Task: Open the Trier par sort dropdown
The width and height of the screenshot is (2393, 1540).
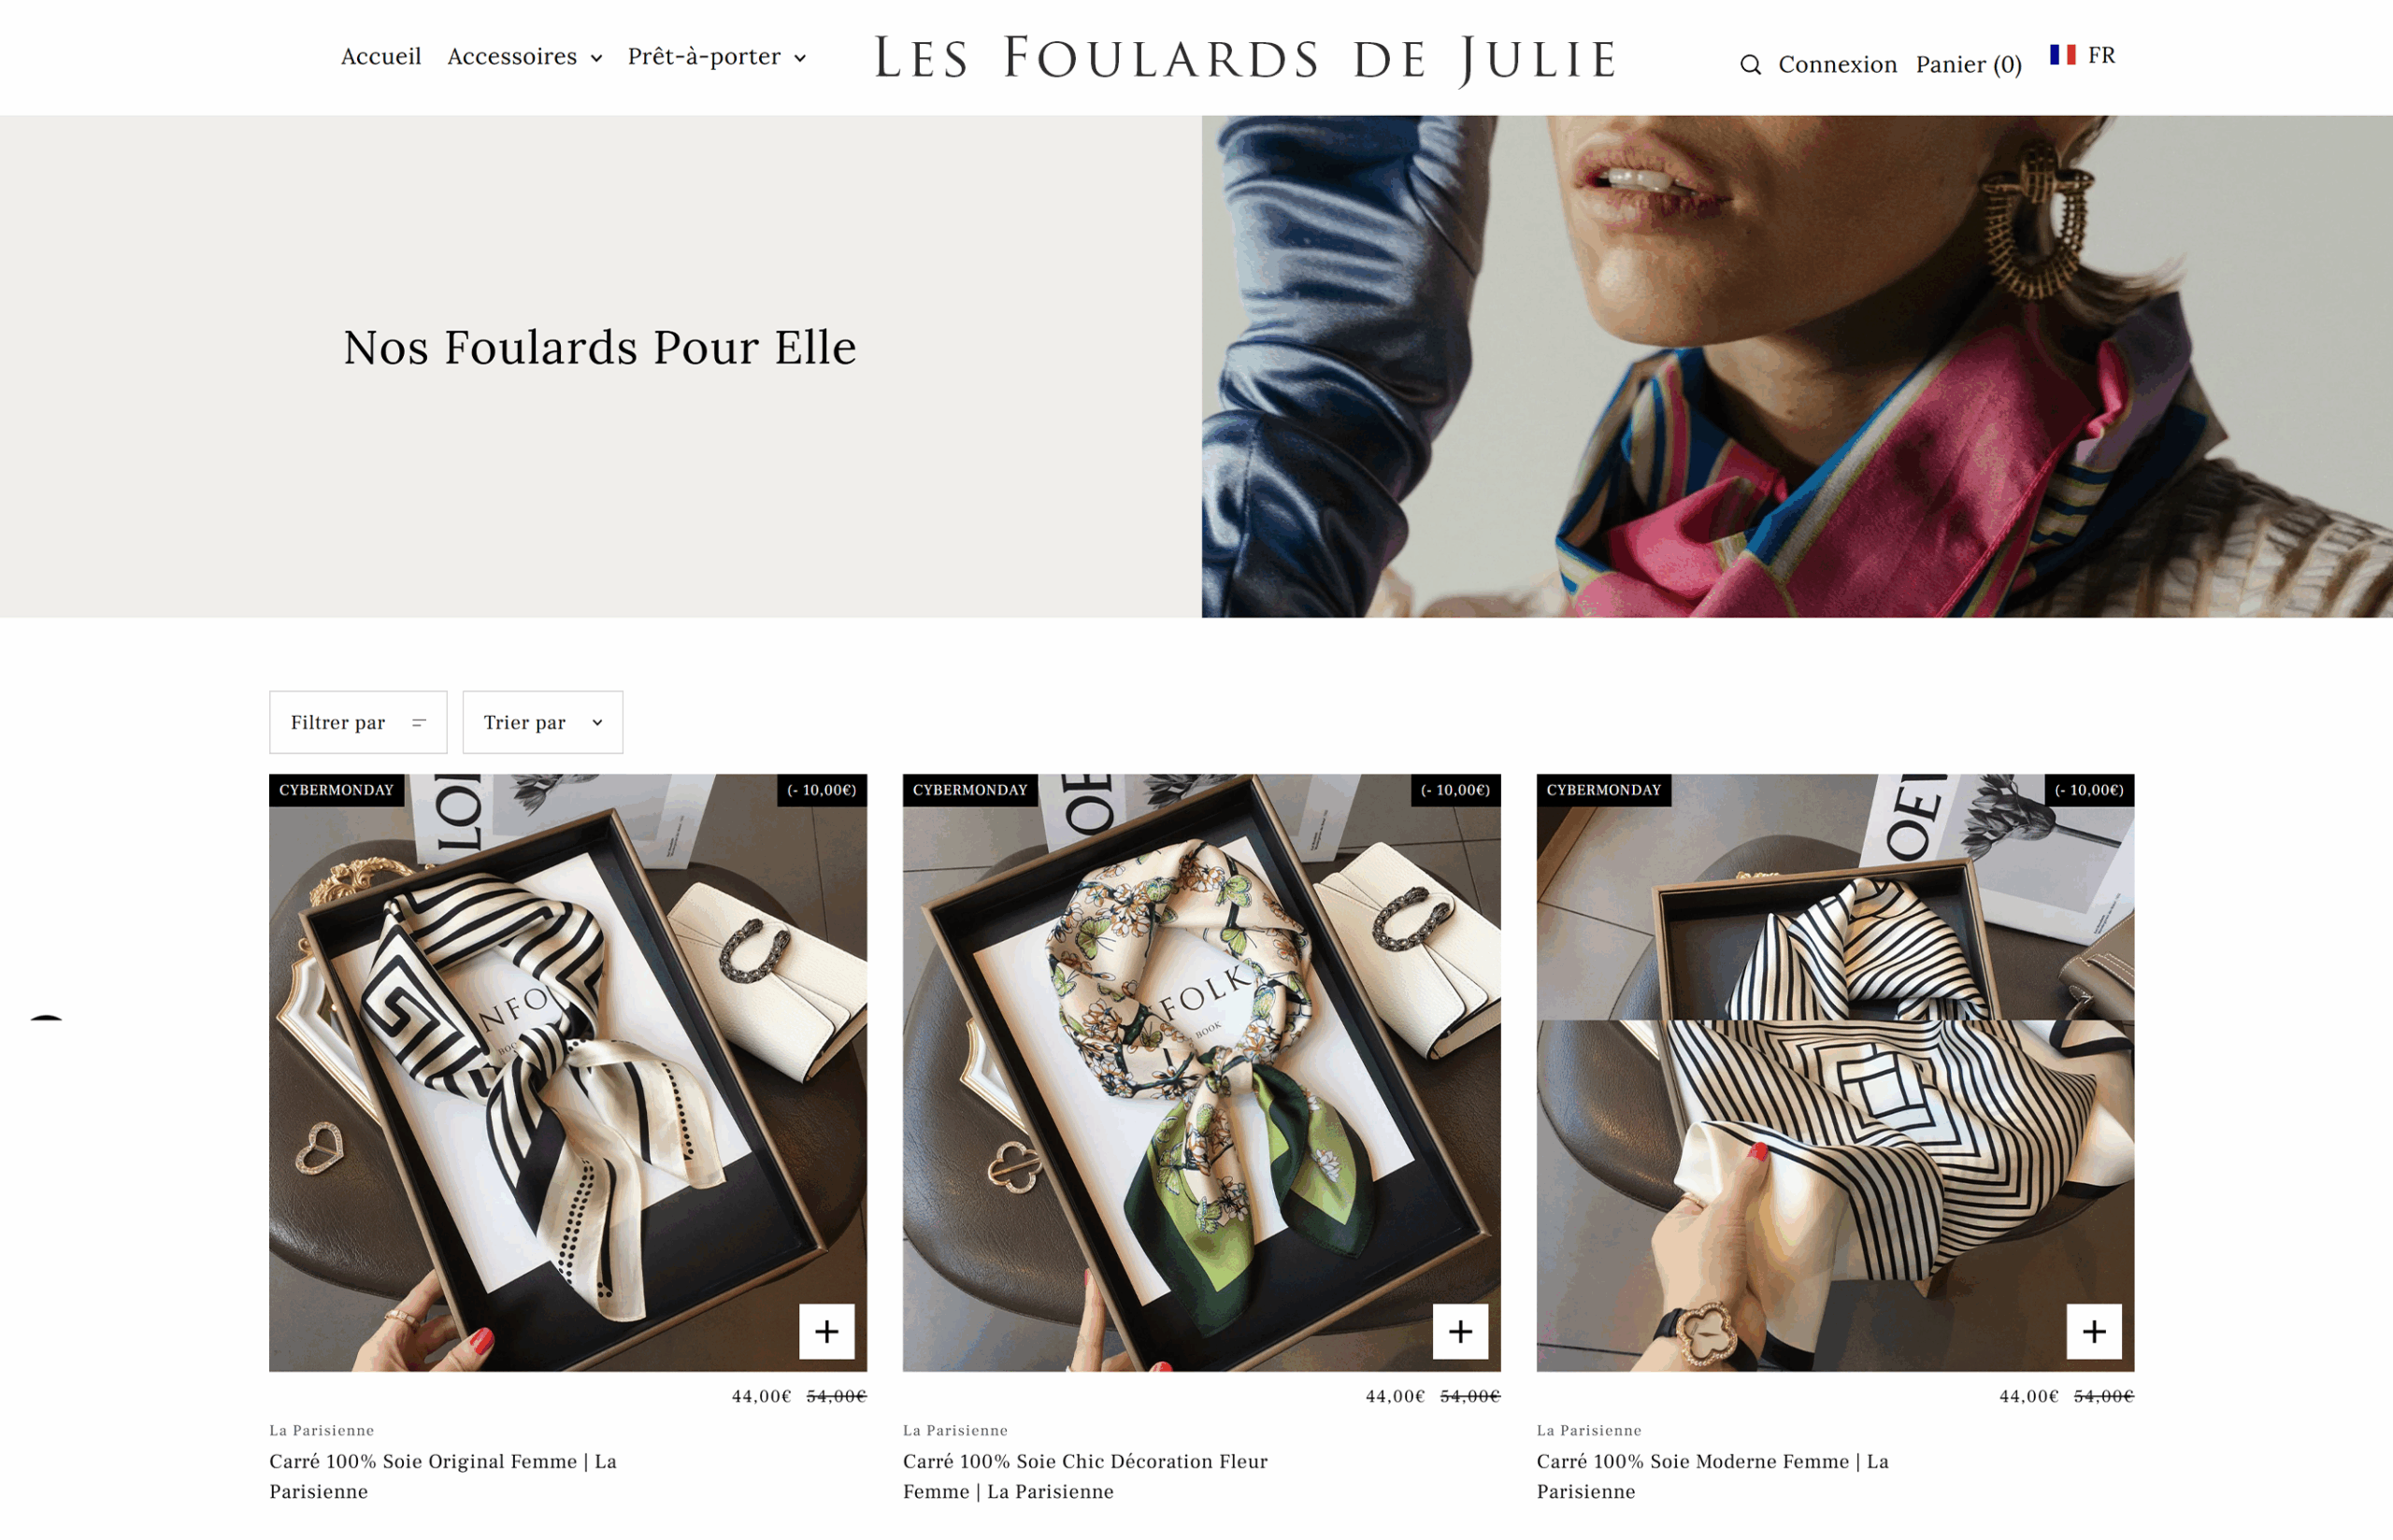Action: (x=542, y=722)
